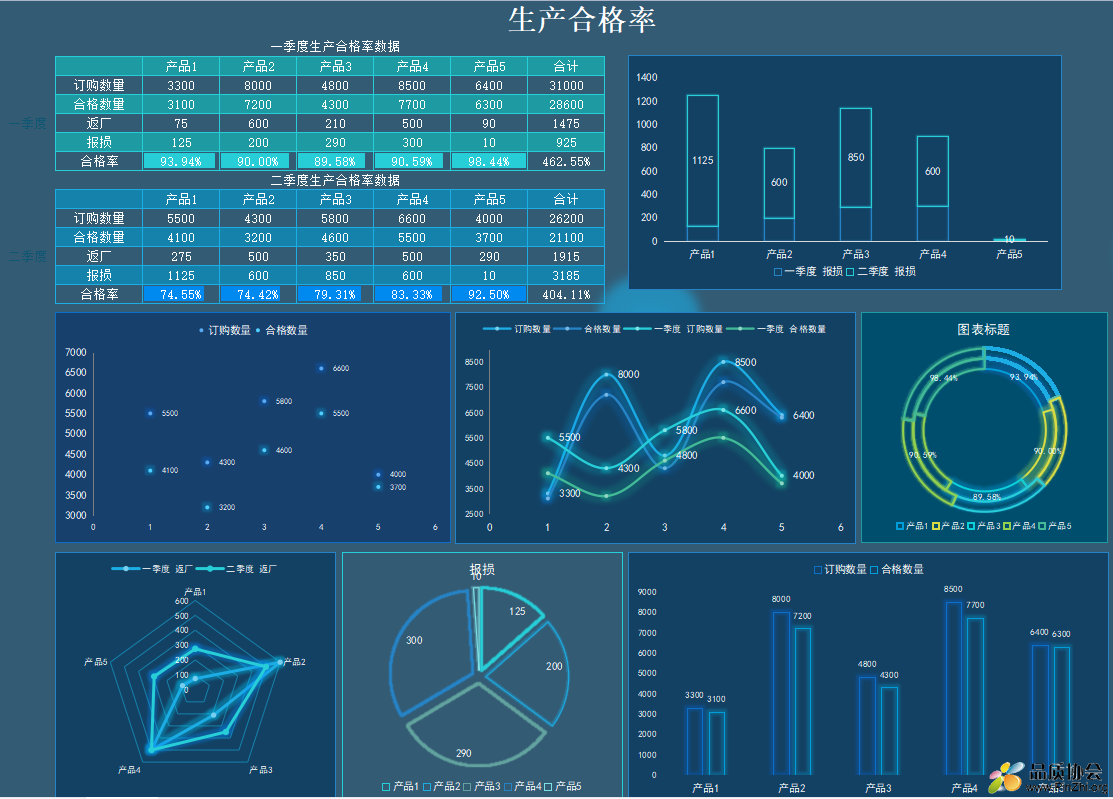The height and width of the screenshot is (799, 1113).
Task: Click the 产品1 bar labeled 3100
Action: click(716, 743)
